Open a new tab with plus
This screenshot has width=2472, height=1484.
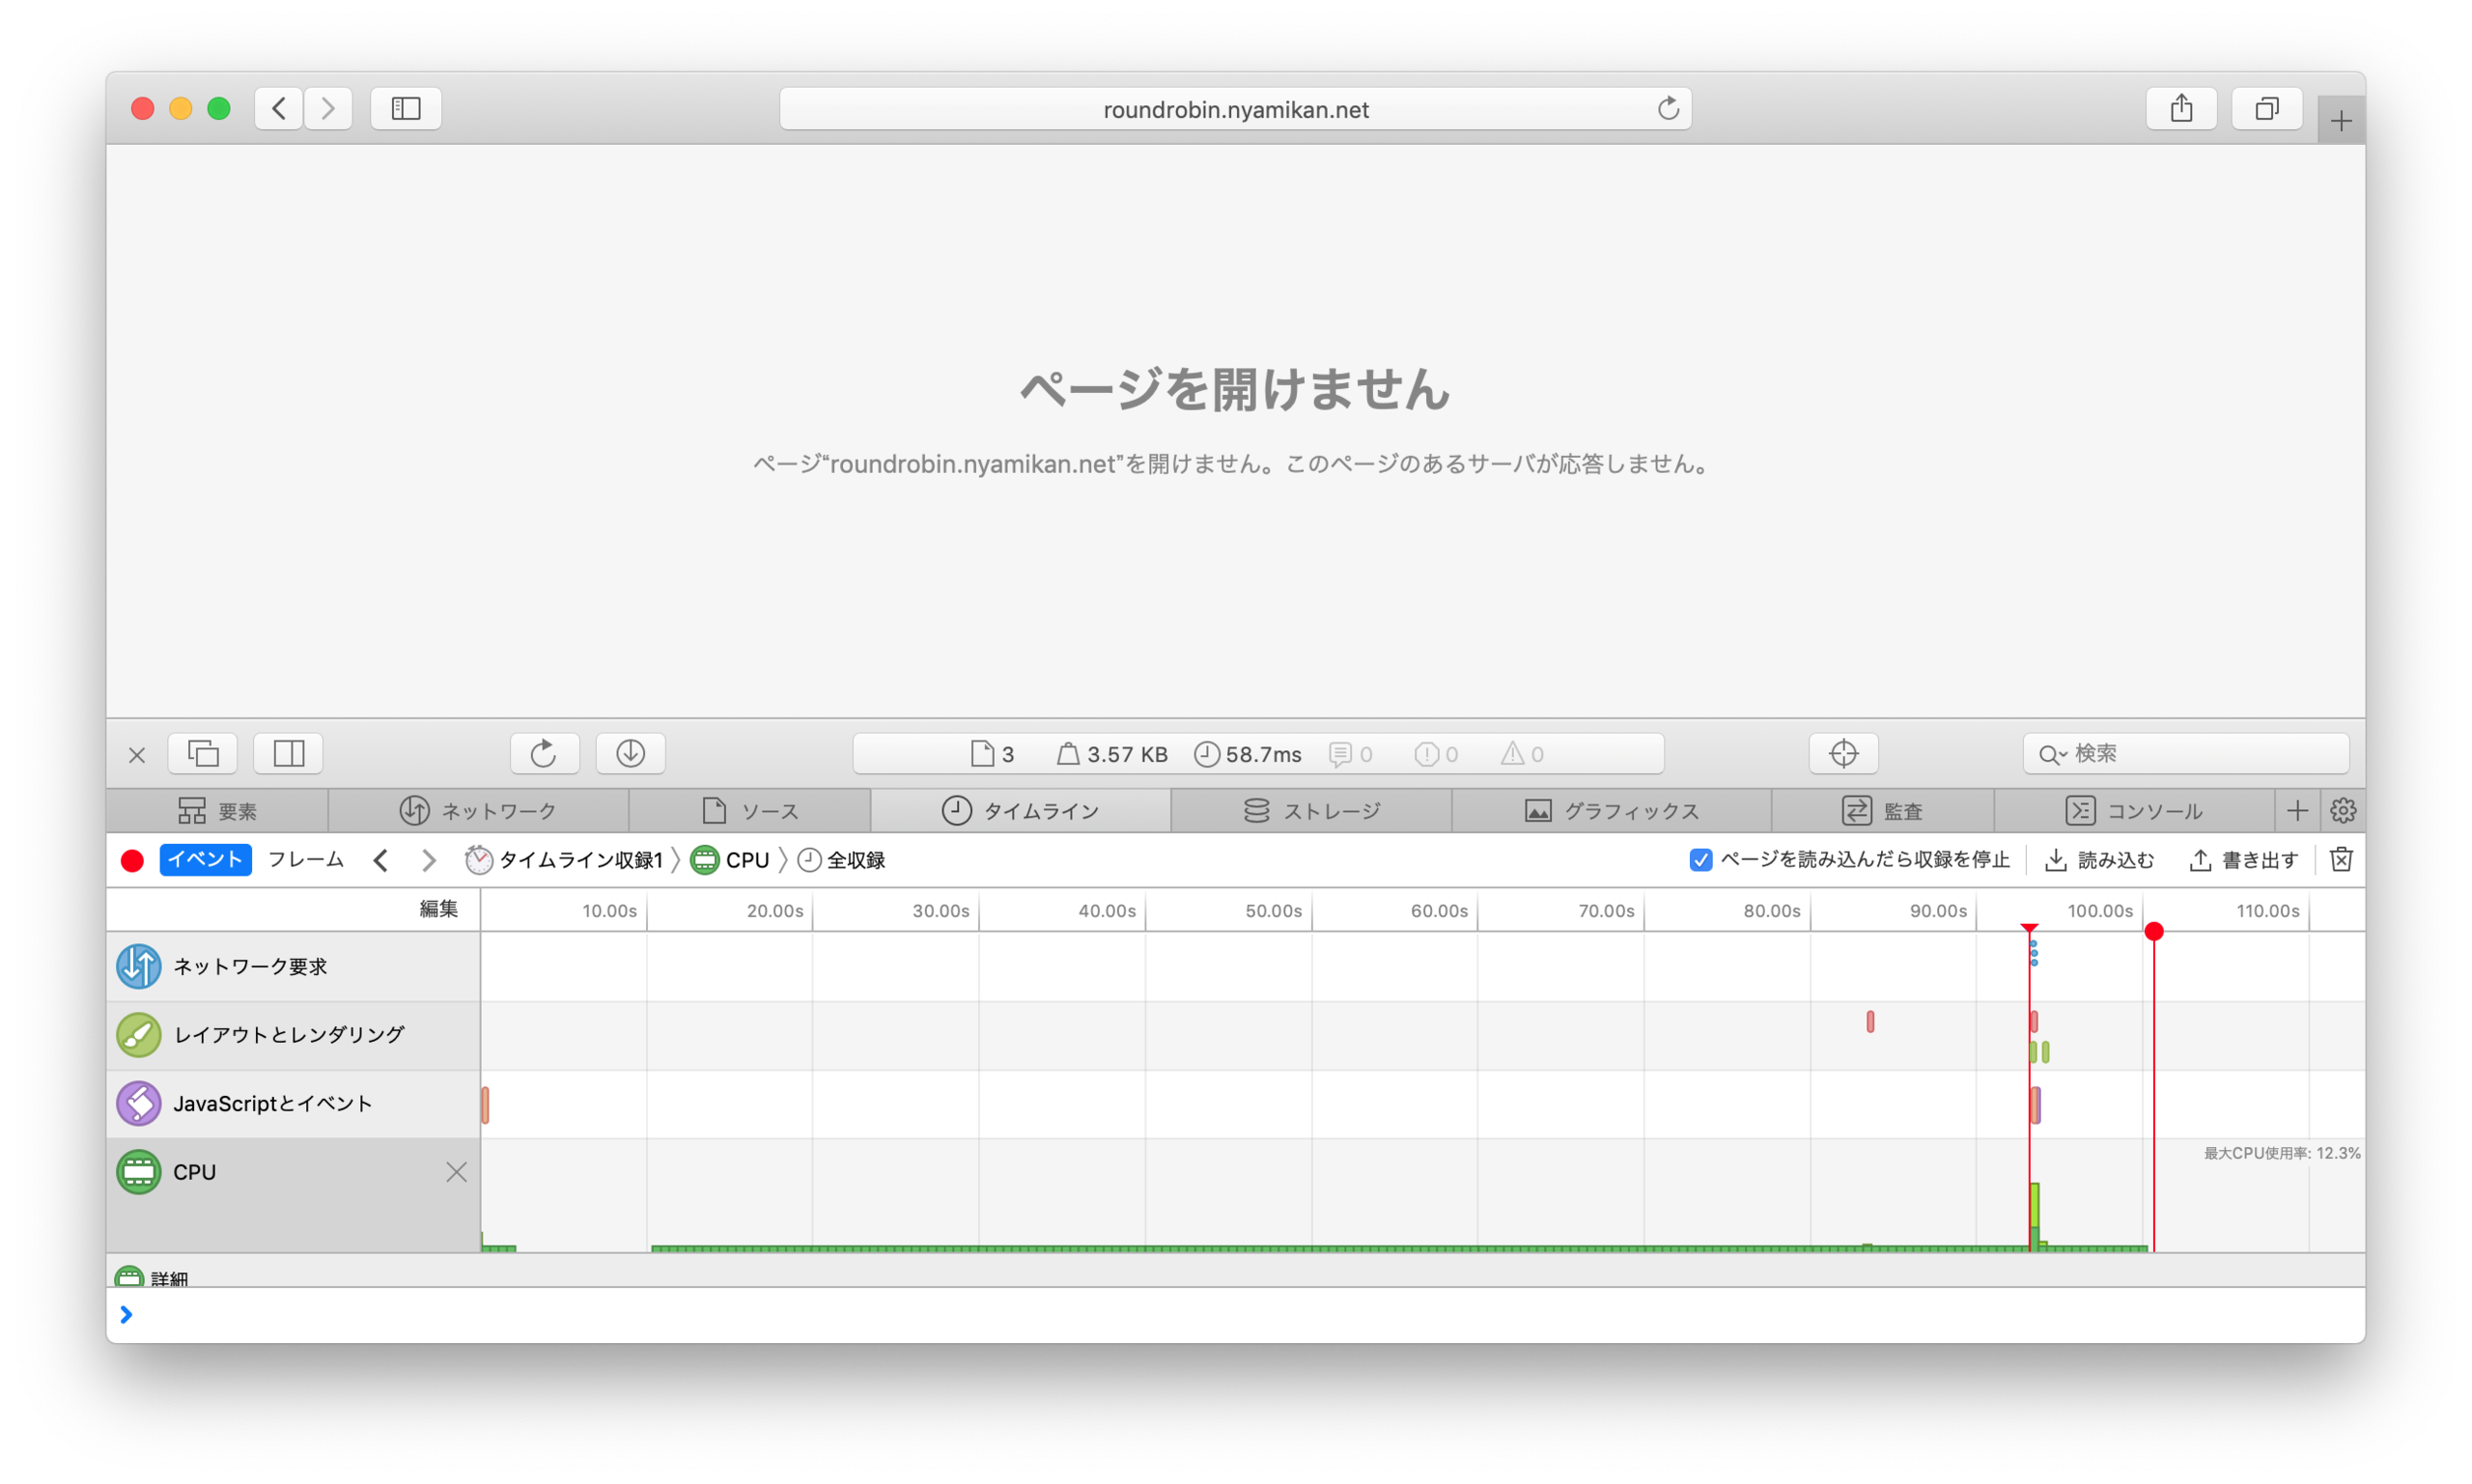click(x=2340, y=122)
